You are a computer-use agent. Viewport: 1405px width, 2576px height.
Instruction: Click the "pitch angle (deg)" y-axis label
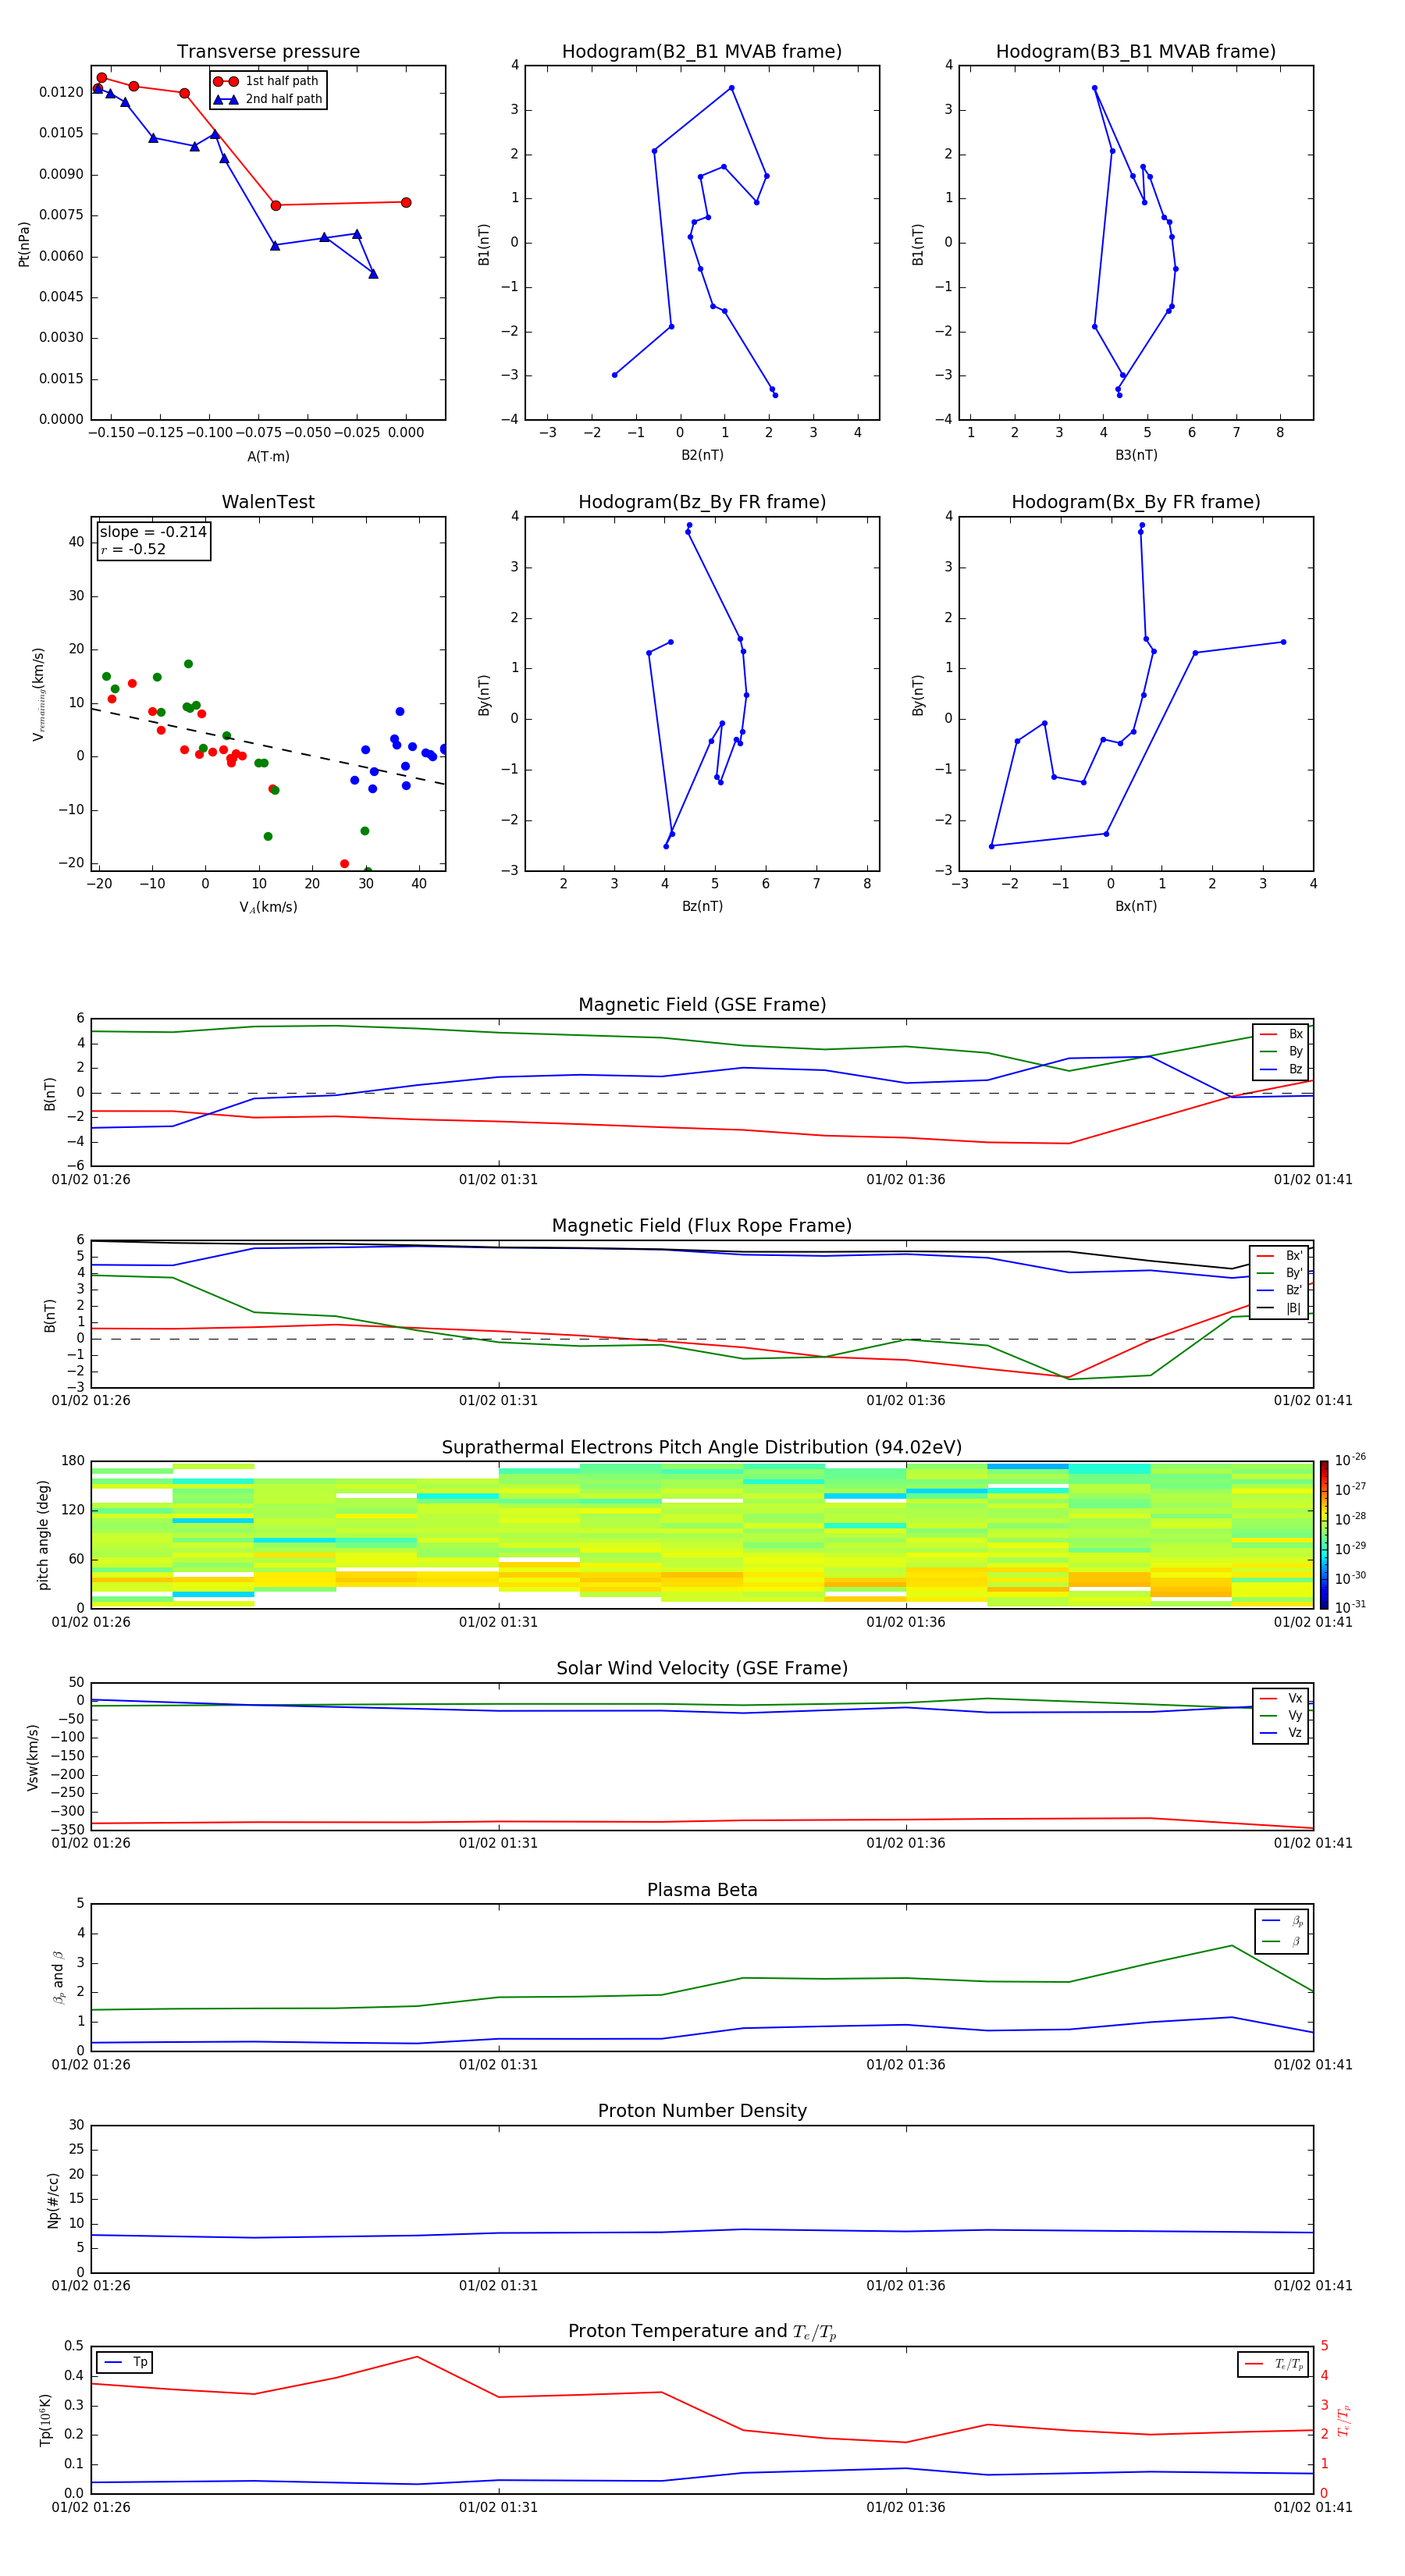[x=43, y=1535]
